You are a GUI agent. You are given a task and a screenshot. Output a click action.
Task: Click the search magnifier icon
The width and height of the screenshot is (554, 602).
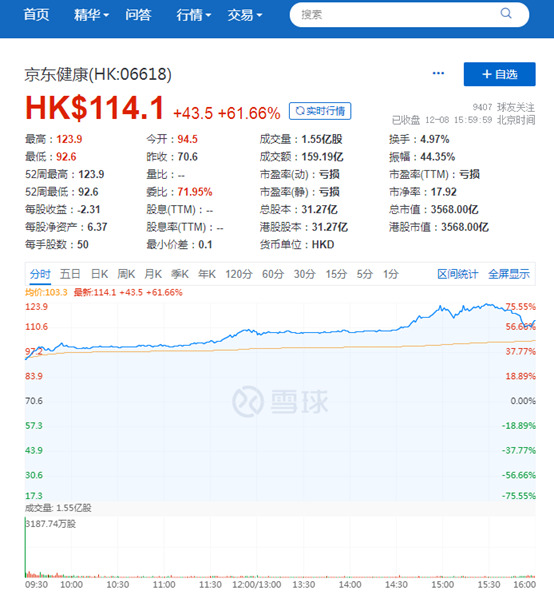click(506, 14)
